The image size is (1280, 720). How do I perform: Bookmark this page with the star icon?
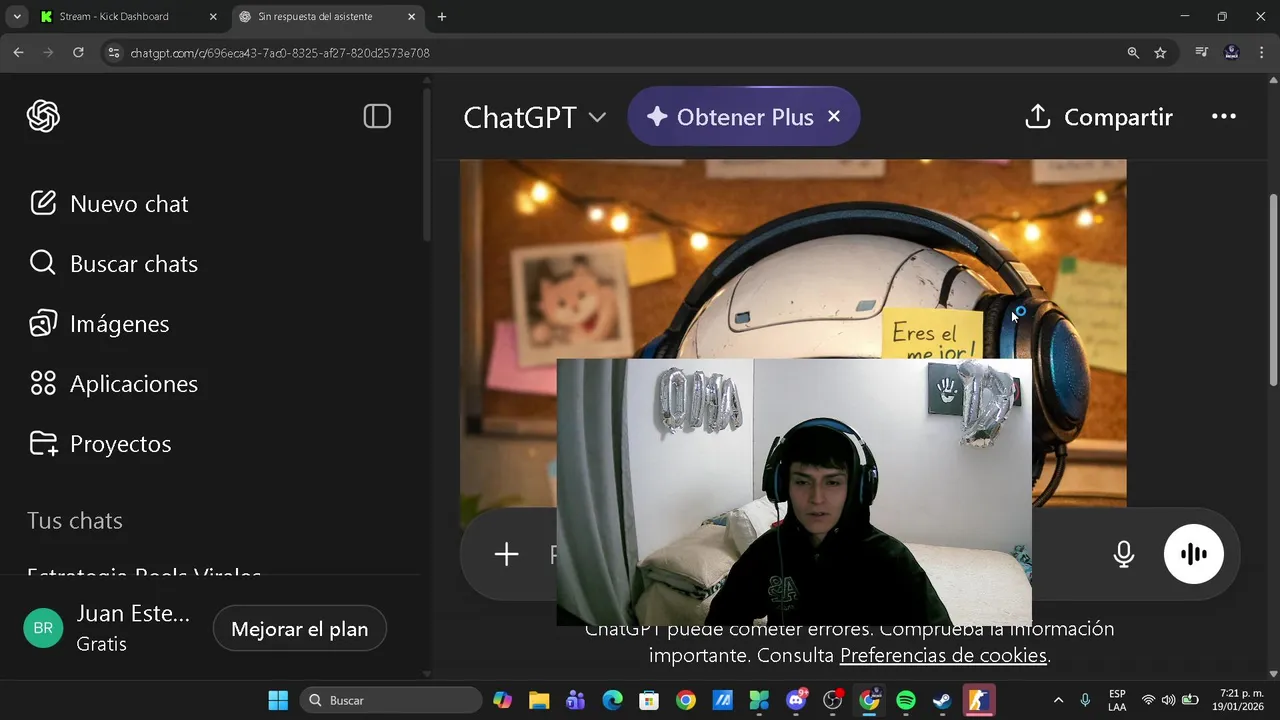(x=1160, y=53)
